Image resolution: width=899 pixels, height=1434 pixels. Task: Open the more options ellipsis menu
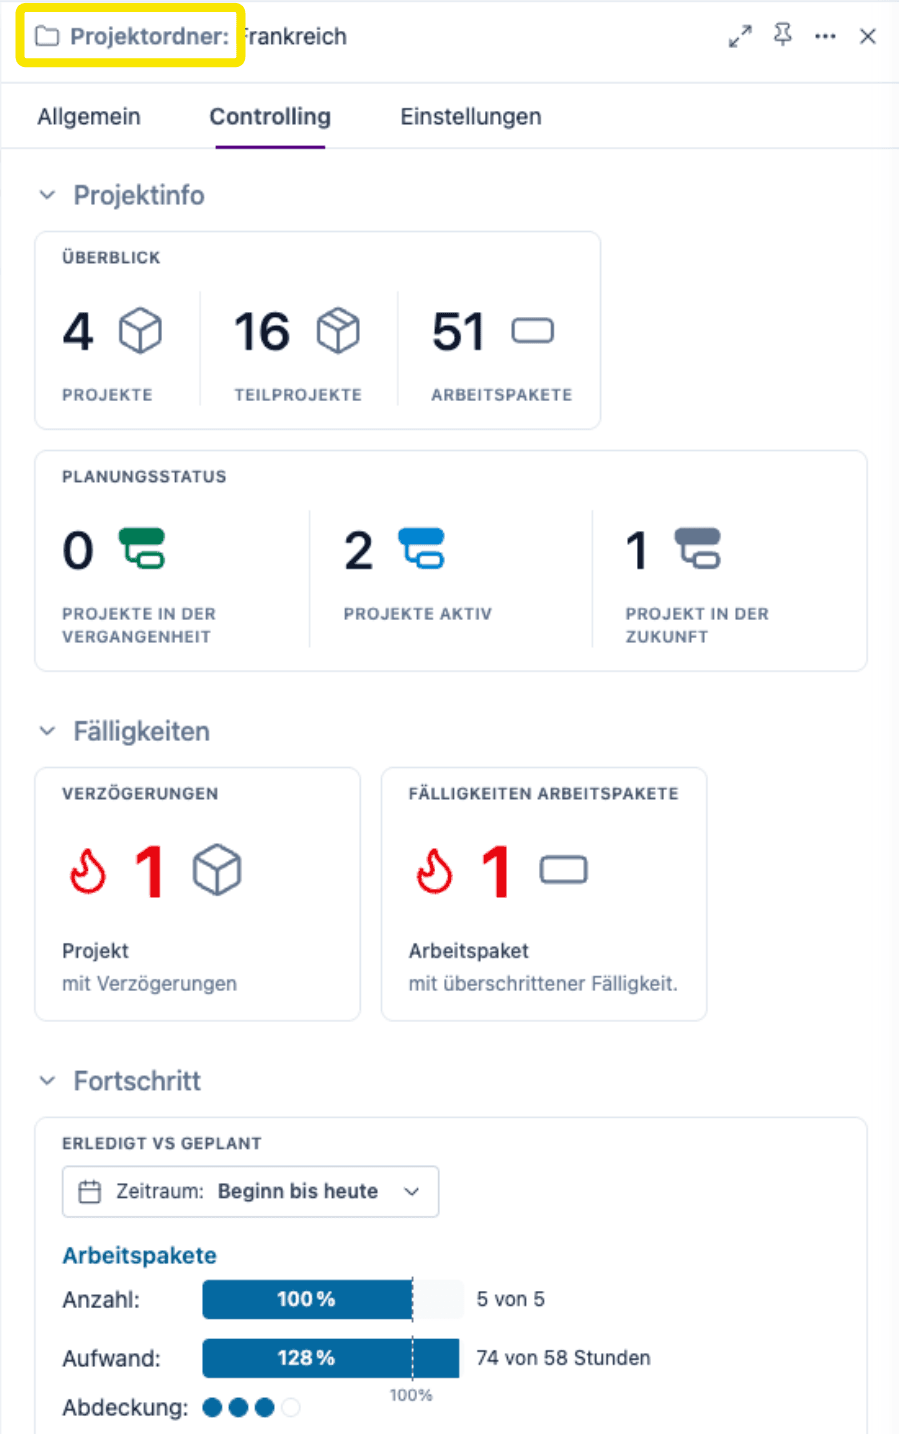click(825, 36)
